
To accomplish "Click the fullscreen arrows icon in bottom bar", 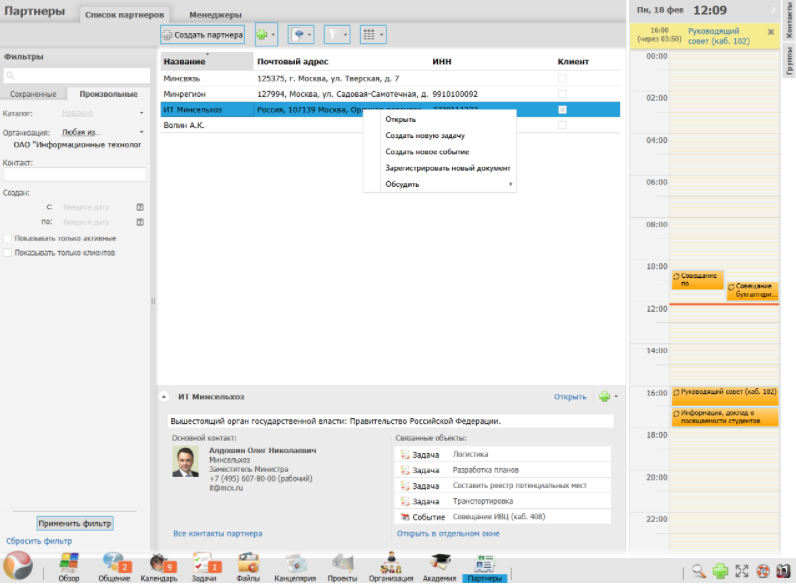I will pos(742,571).
